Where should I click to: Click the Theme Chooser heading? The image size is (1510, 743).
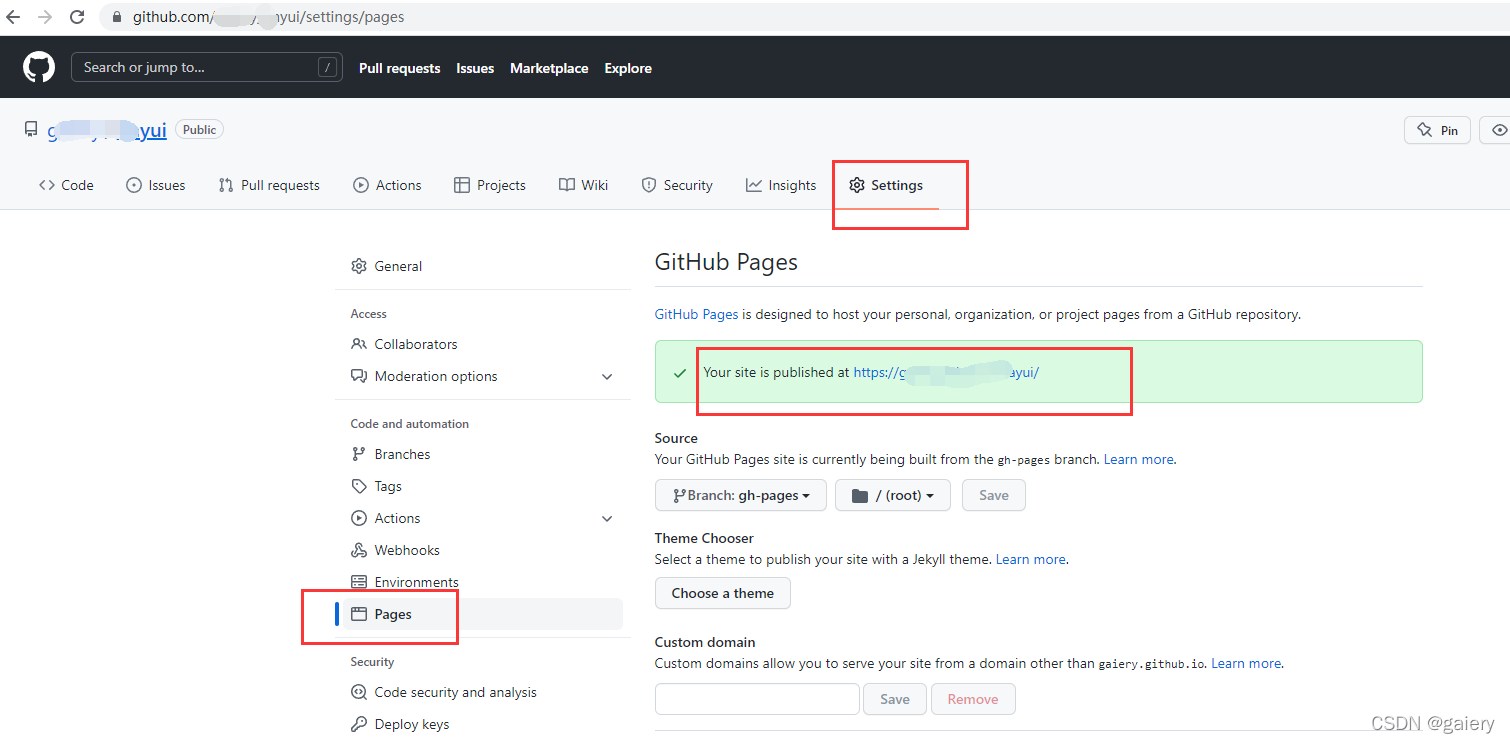(x=704, y=538)
